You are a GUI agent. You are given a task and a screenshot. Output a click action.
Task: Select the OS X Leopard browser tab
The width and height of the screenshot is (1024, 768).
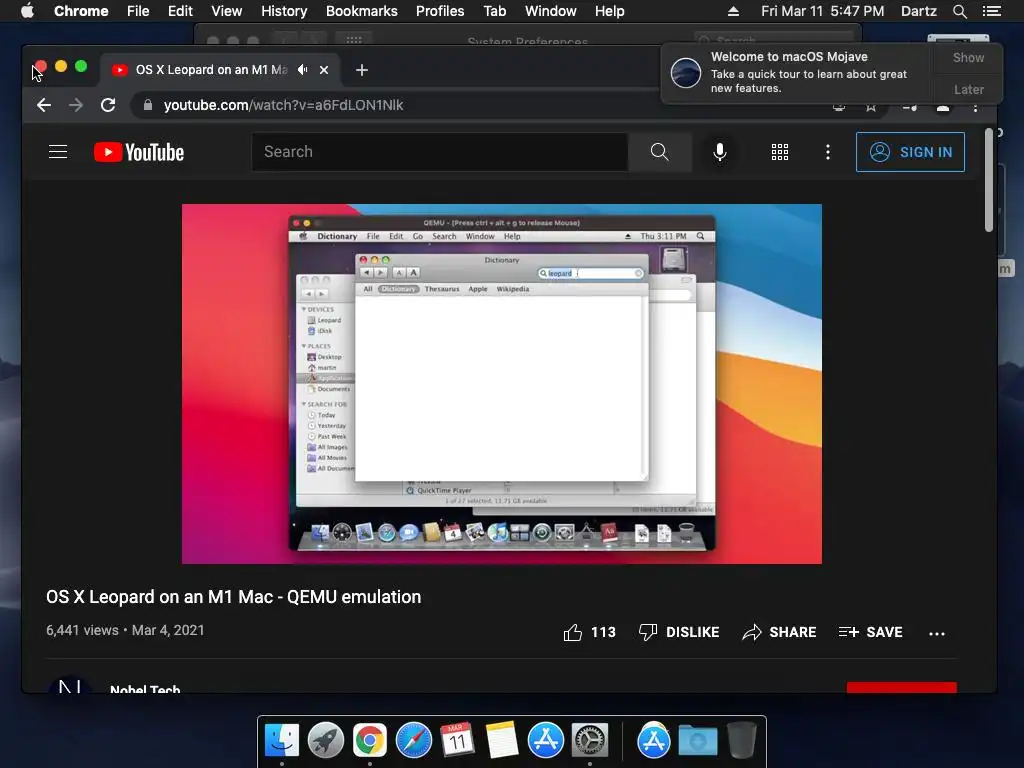coord(219,70)
